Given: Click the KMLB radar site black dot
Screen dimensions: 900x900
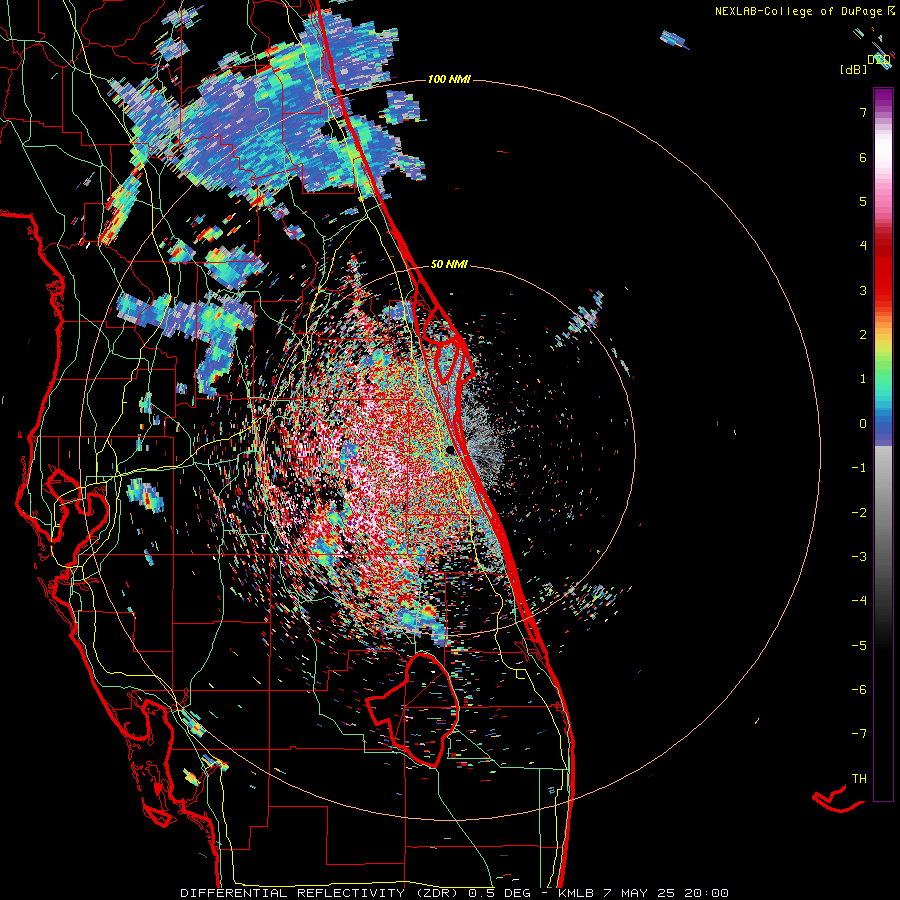Looking at the screenshot, I should pyautogui.click(x=451, y=451).
